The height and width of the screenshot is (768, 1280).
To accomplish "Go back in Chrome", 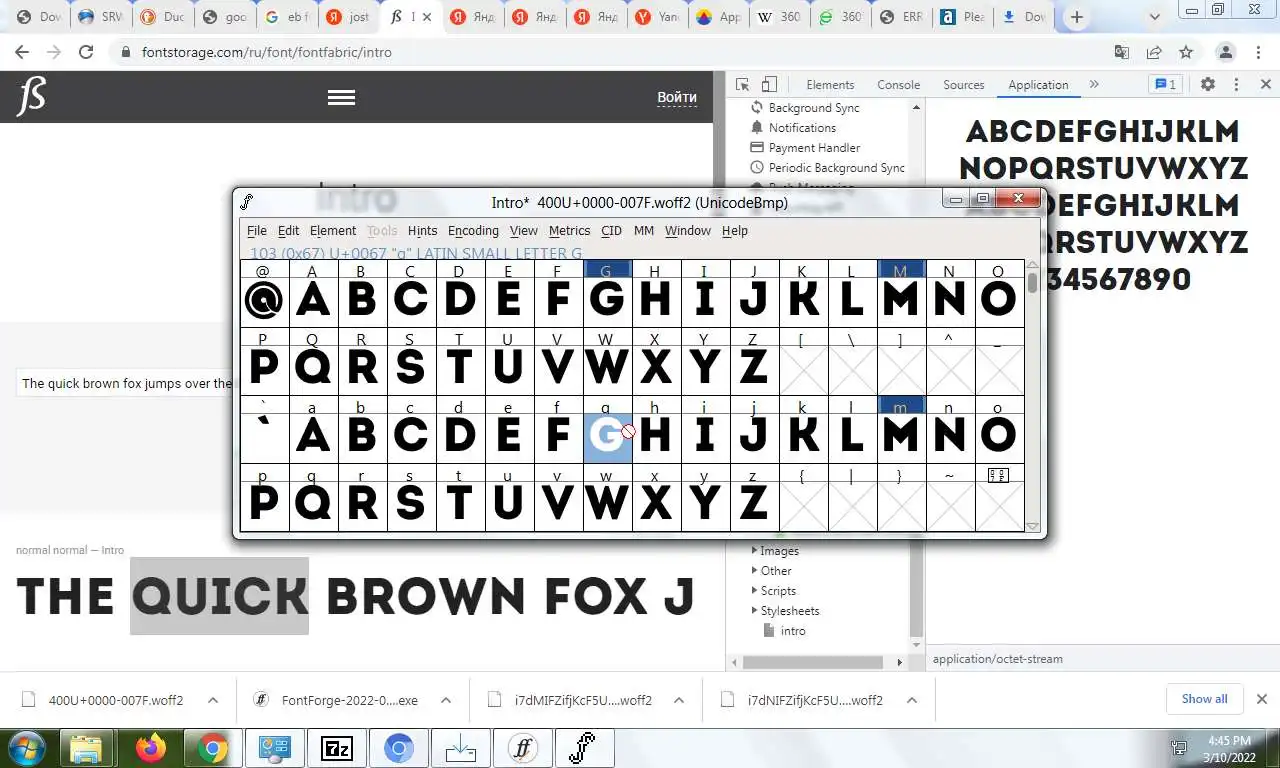I will [22, 52].
